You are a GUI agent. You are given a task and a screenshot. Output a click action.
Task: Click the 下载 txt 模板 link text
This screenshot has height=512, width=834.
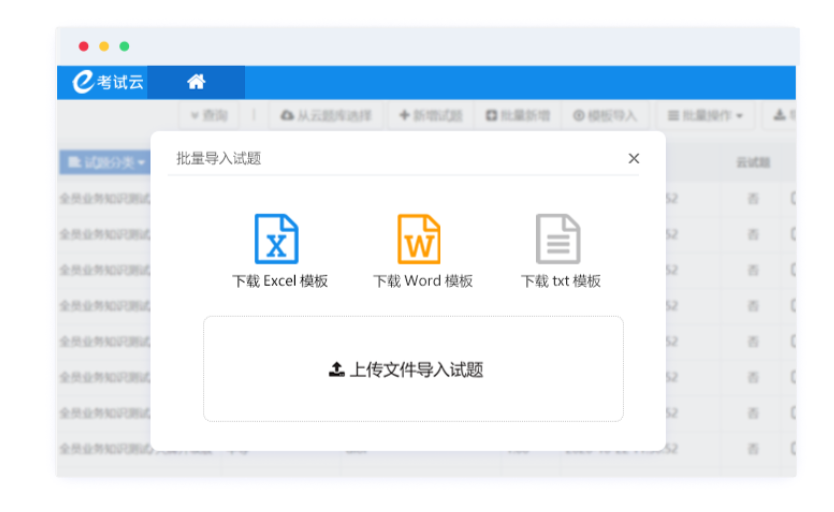tap(561, 281)
